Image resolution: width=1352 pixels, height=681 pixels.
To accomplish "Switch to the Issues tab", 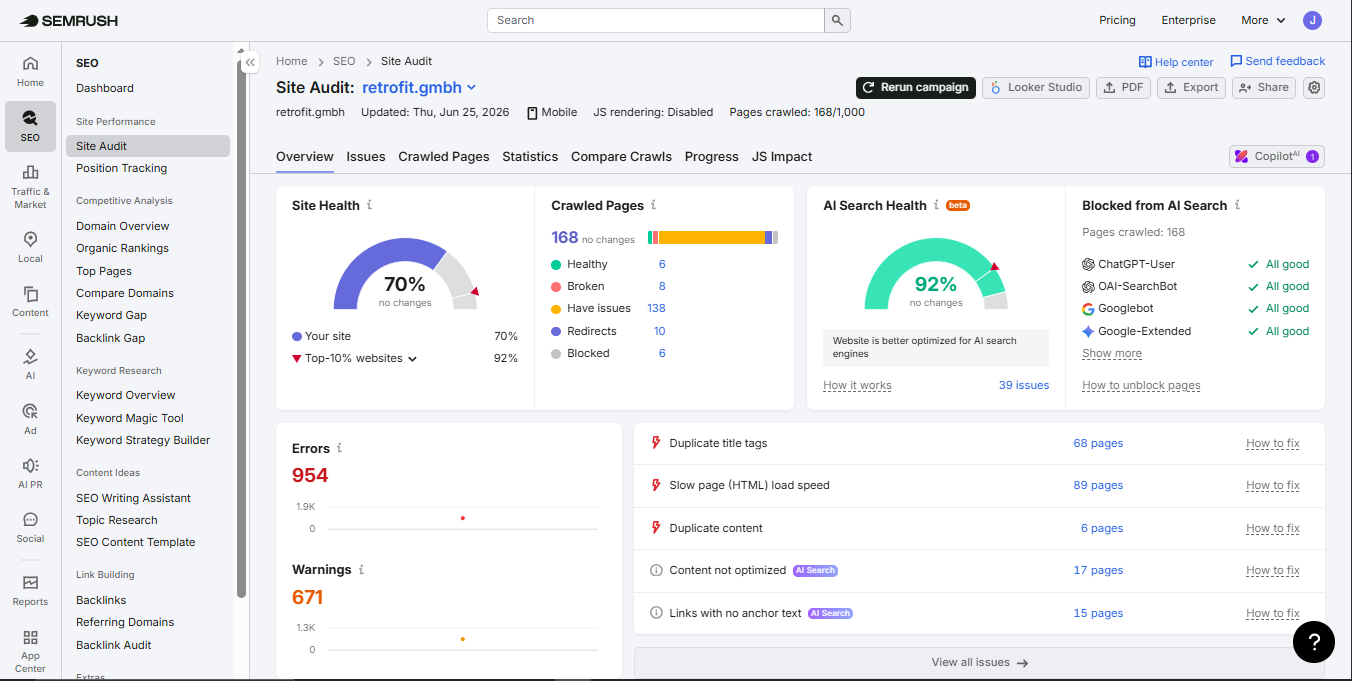I will [366, 156].
